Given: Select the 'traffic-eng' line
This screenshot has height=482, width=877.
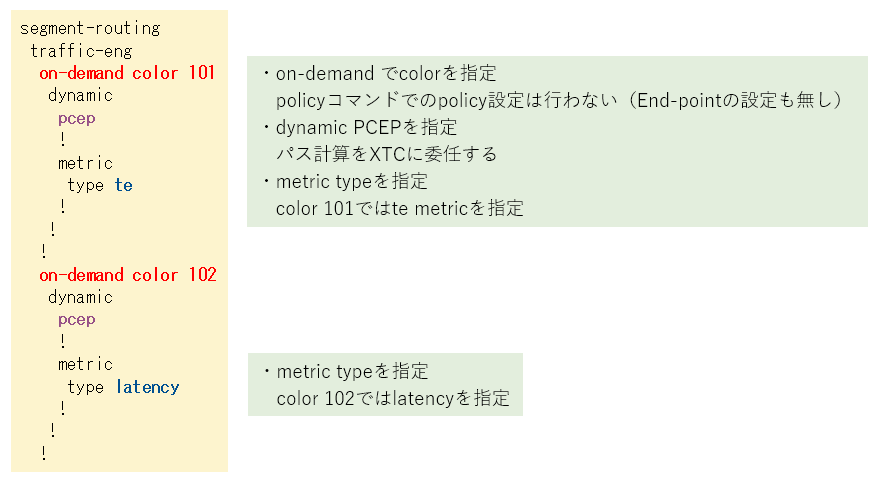Looking at the screenshot, I should point(81,51).
